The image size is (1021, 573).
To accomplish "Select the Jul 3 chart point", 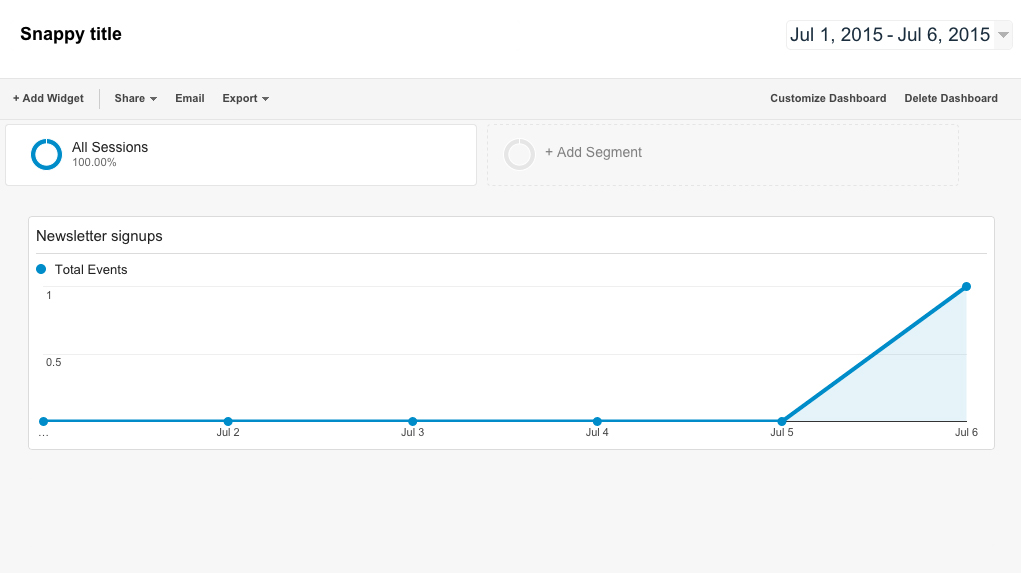I will tap(412, 421).
